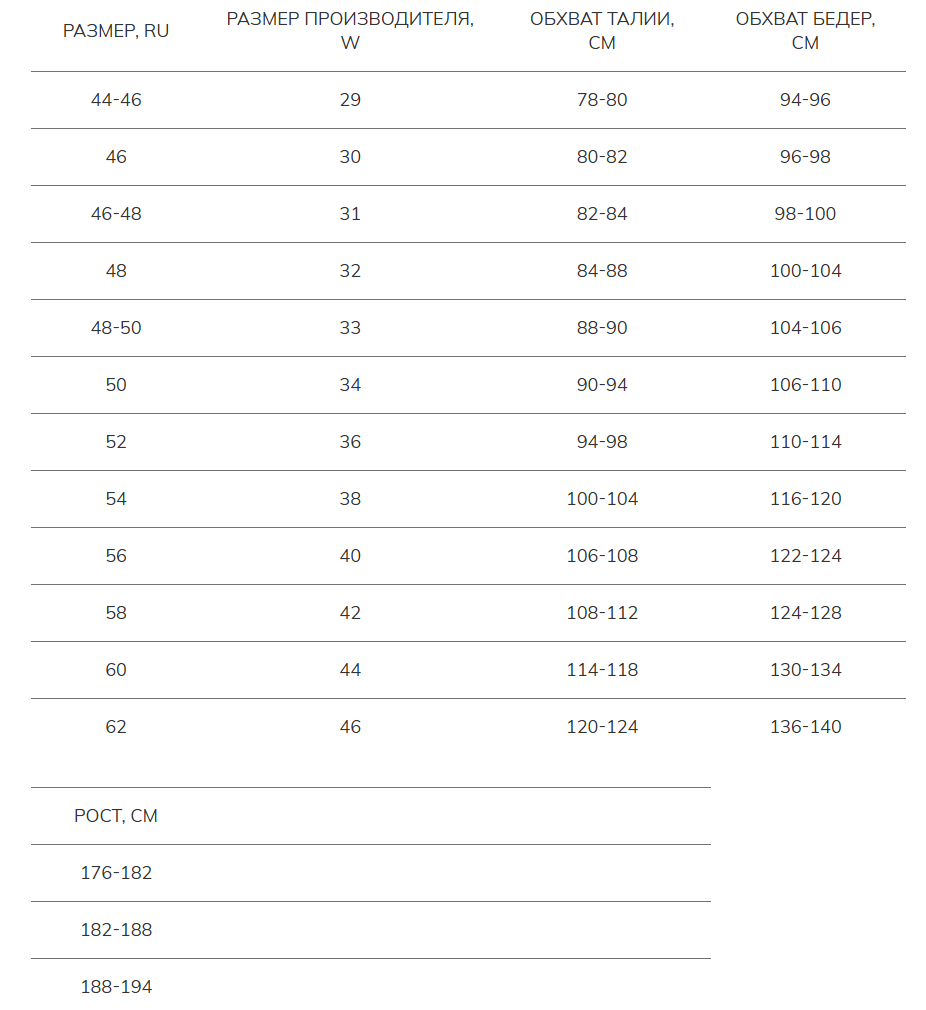Click manufacturer size 38 cell

350,499
